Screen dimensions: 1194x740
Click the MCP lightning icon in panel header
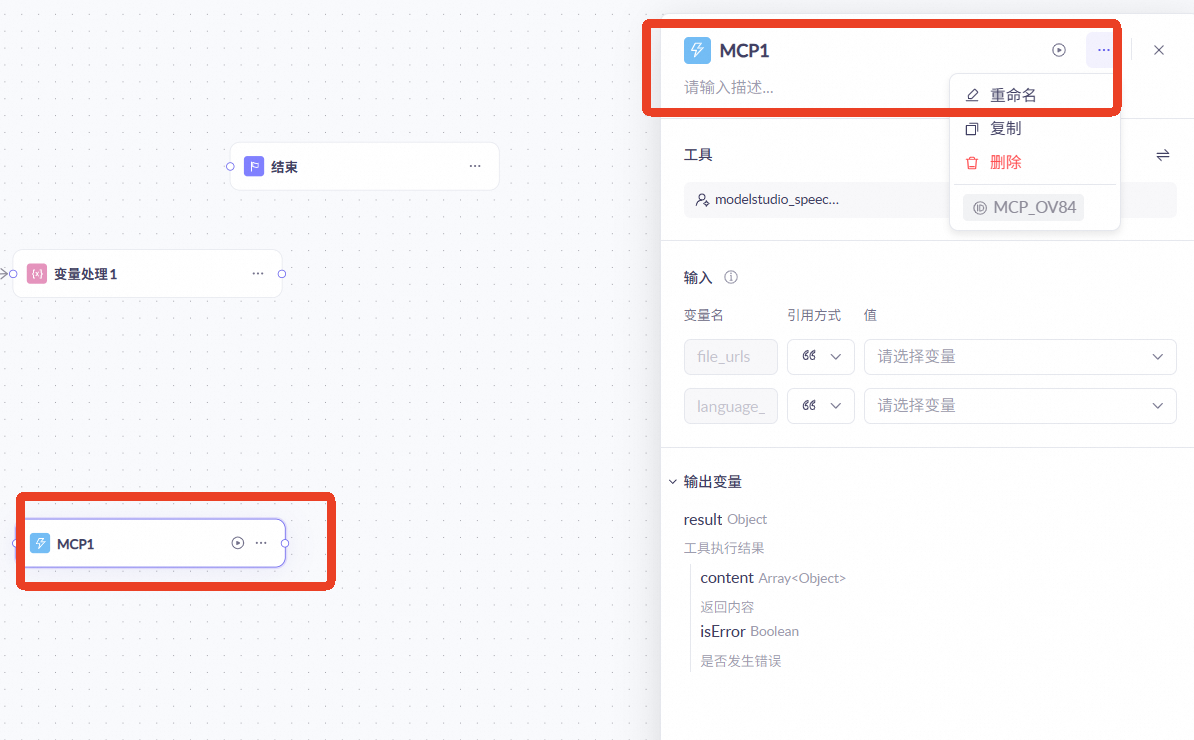[697, 50]
